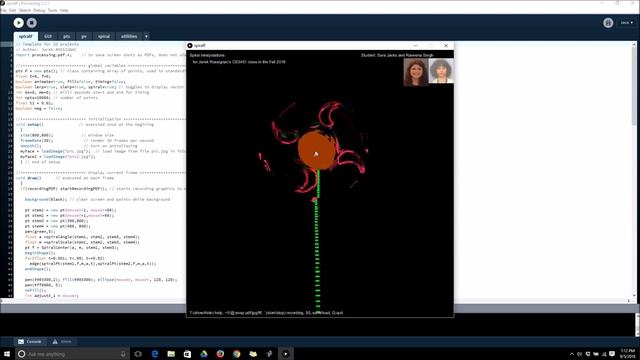The height and width of the screenshot is (360, 640).
Task: Open the Windows Start menu
Action: pos(7,354)
